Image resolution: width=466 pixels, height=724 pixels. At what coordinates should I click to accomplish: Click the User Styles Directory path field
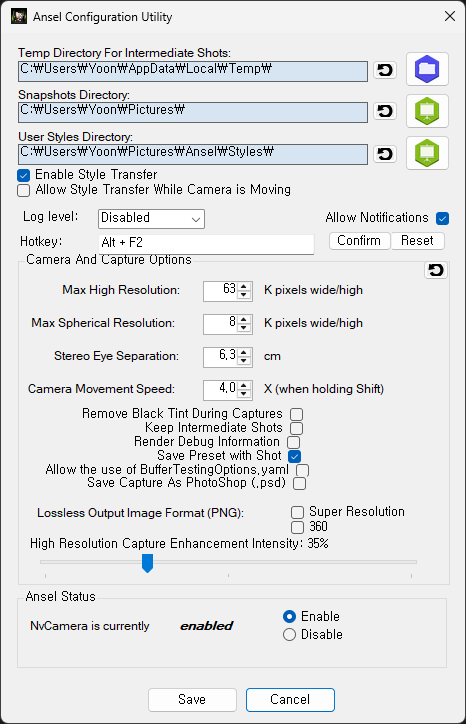(x=193, y=155)
